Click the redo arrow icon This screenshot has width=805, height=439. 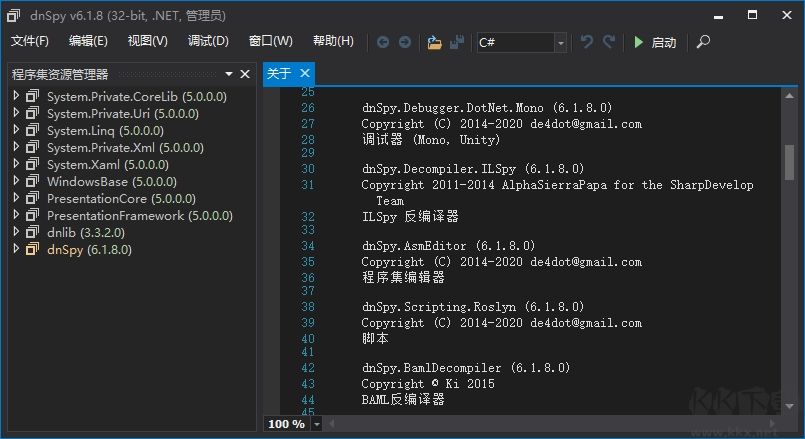click(x=609, y=42)
